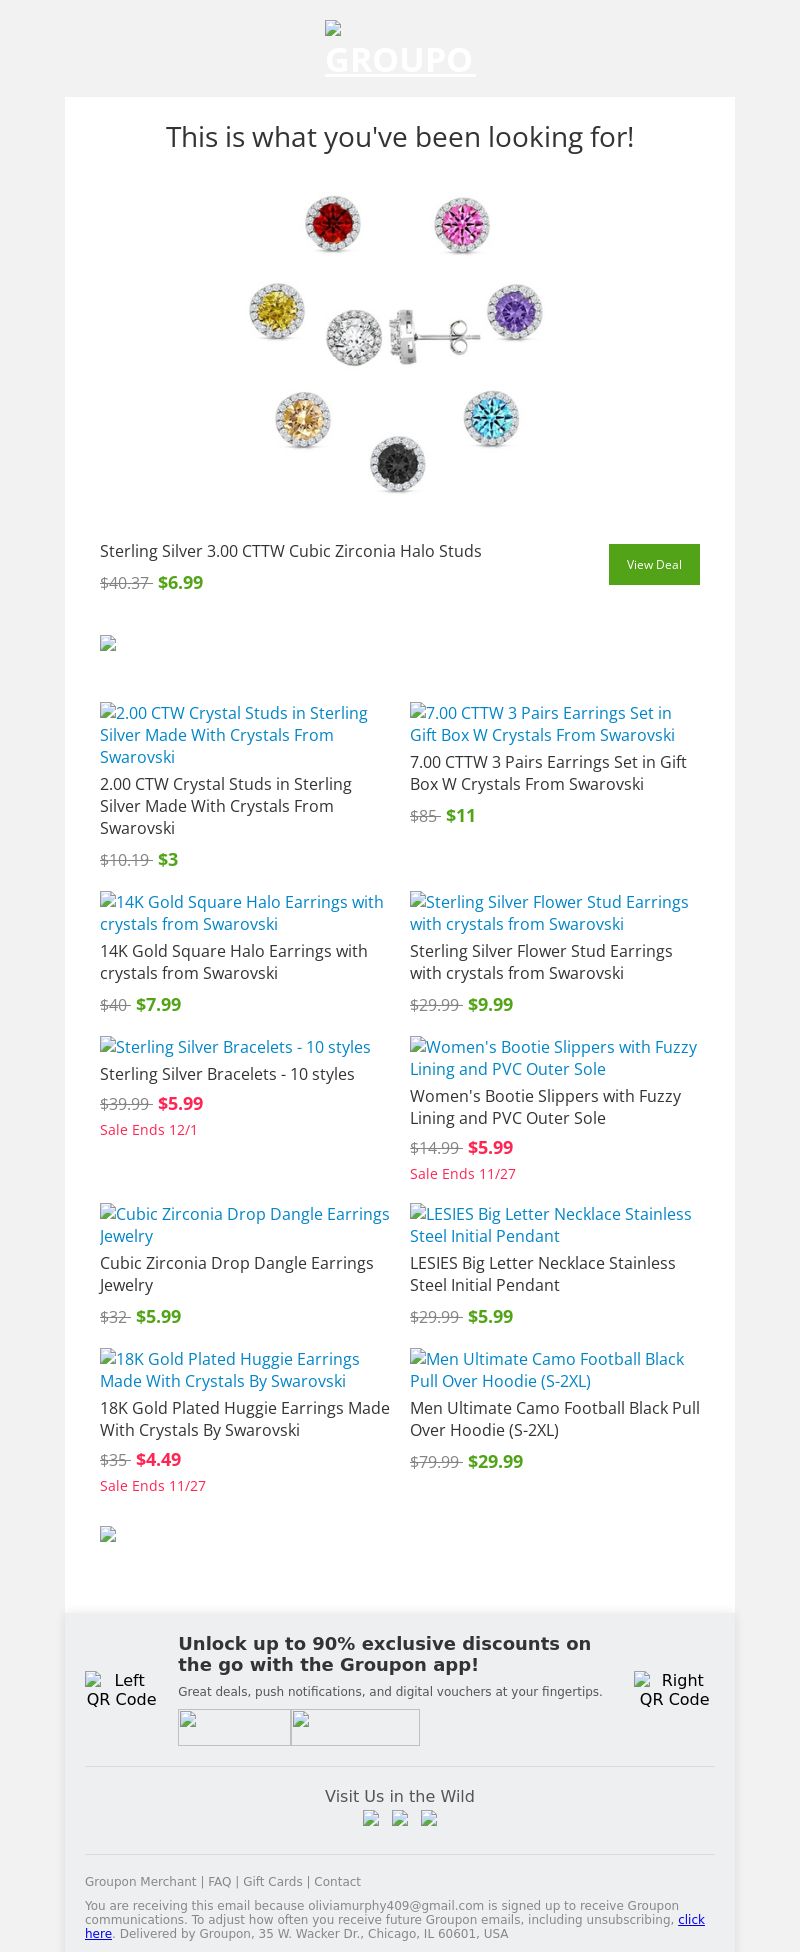Image resolution: width=800 pixels, height=1952 pixels.
Task: Open the 7.00 CTTW 3 Pairs Earrings link
Action: (x=542, y=724)
